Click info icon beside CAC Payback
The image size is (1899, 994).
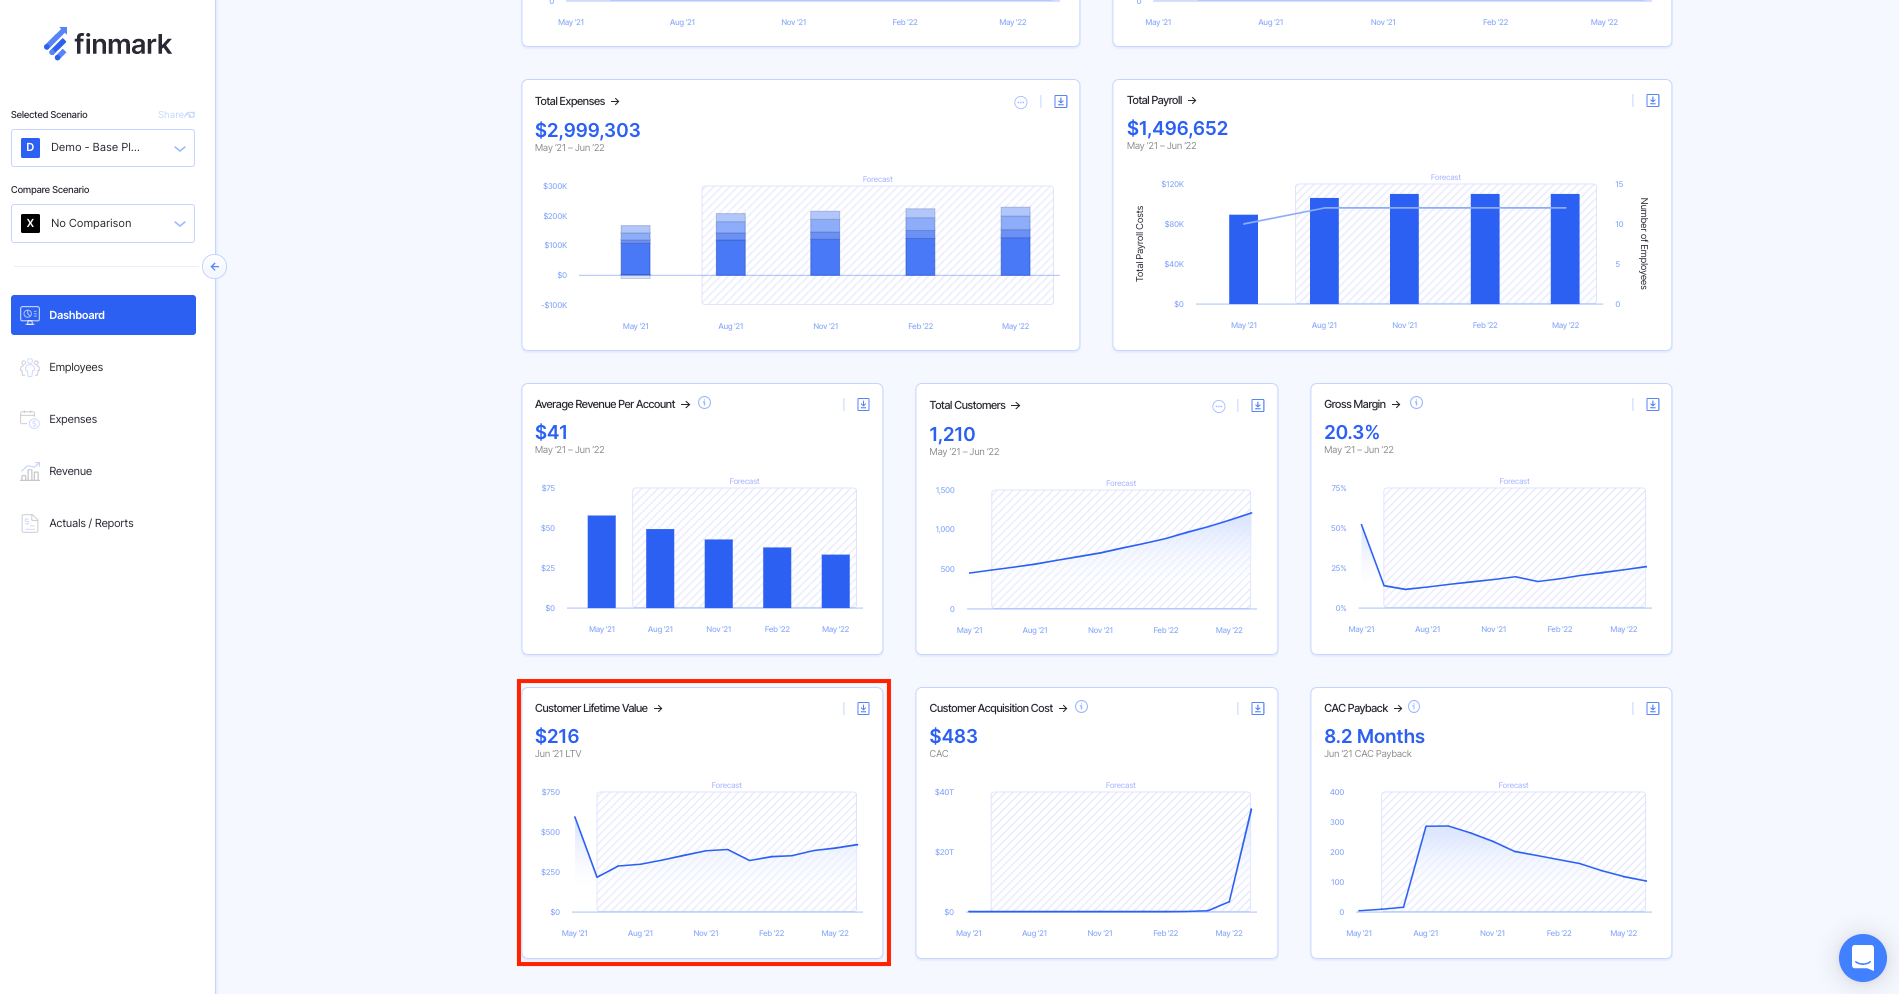[x=1414, y=707]
